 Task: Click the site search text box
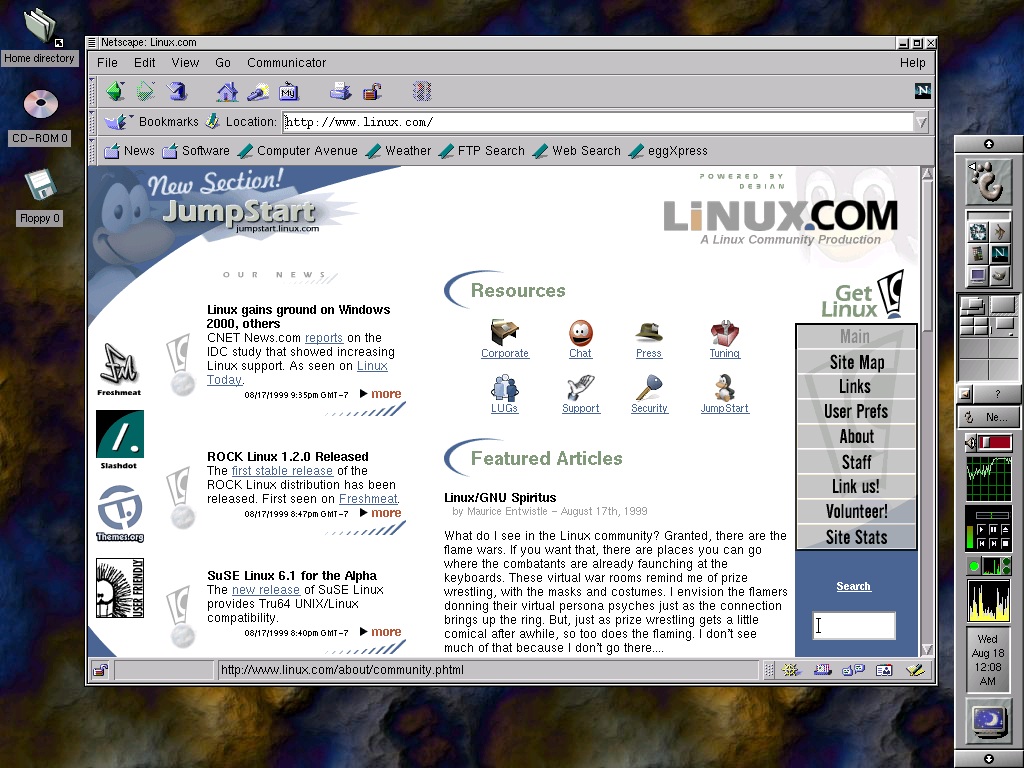point(854,625)
